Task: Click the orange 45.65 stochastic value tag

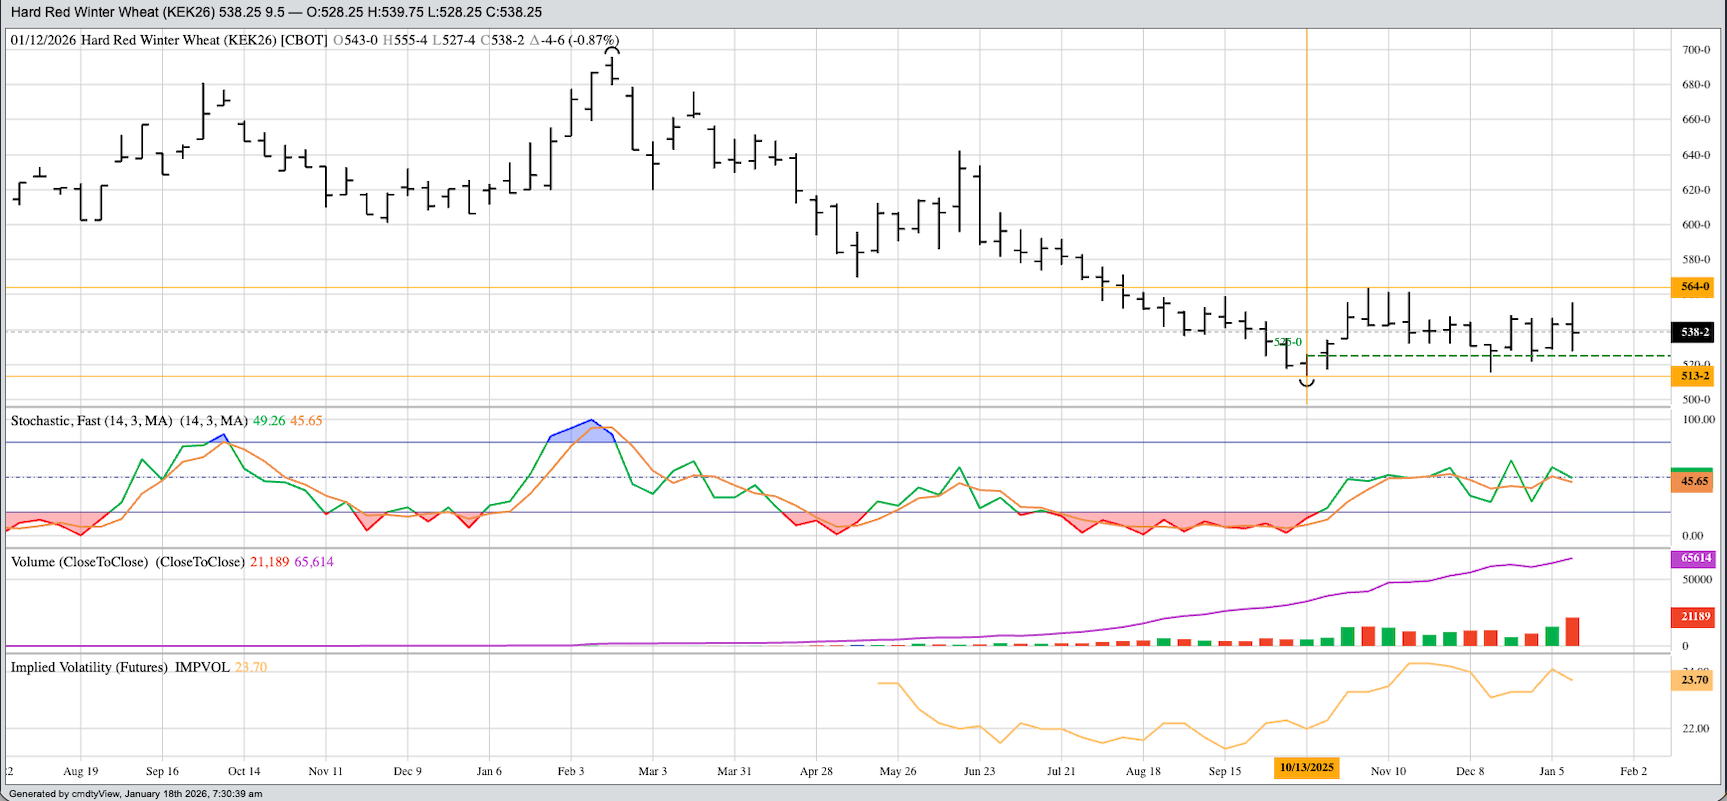Action: (1694, 481)
